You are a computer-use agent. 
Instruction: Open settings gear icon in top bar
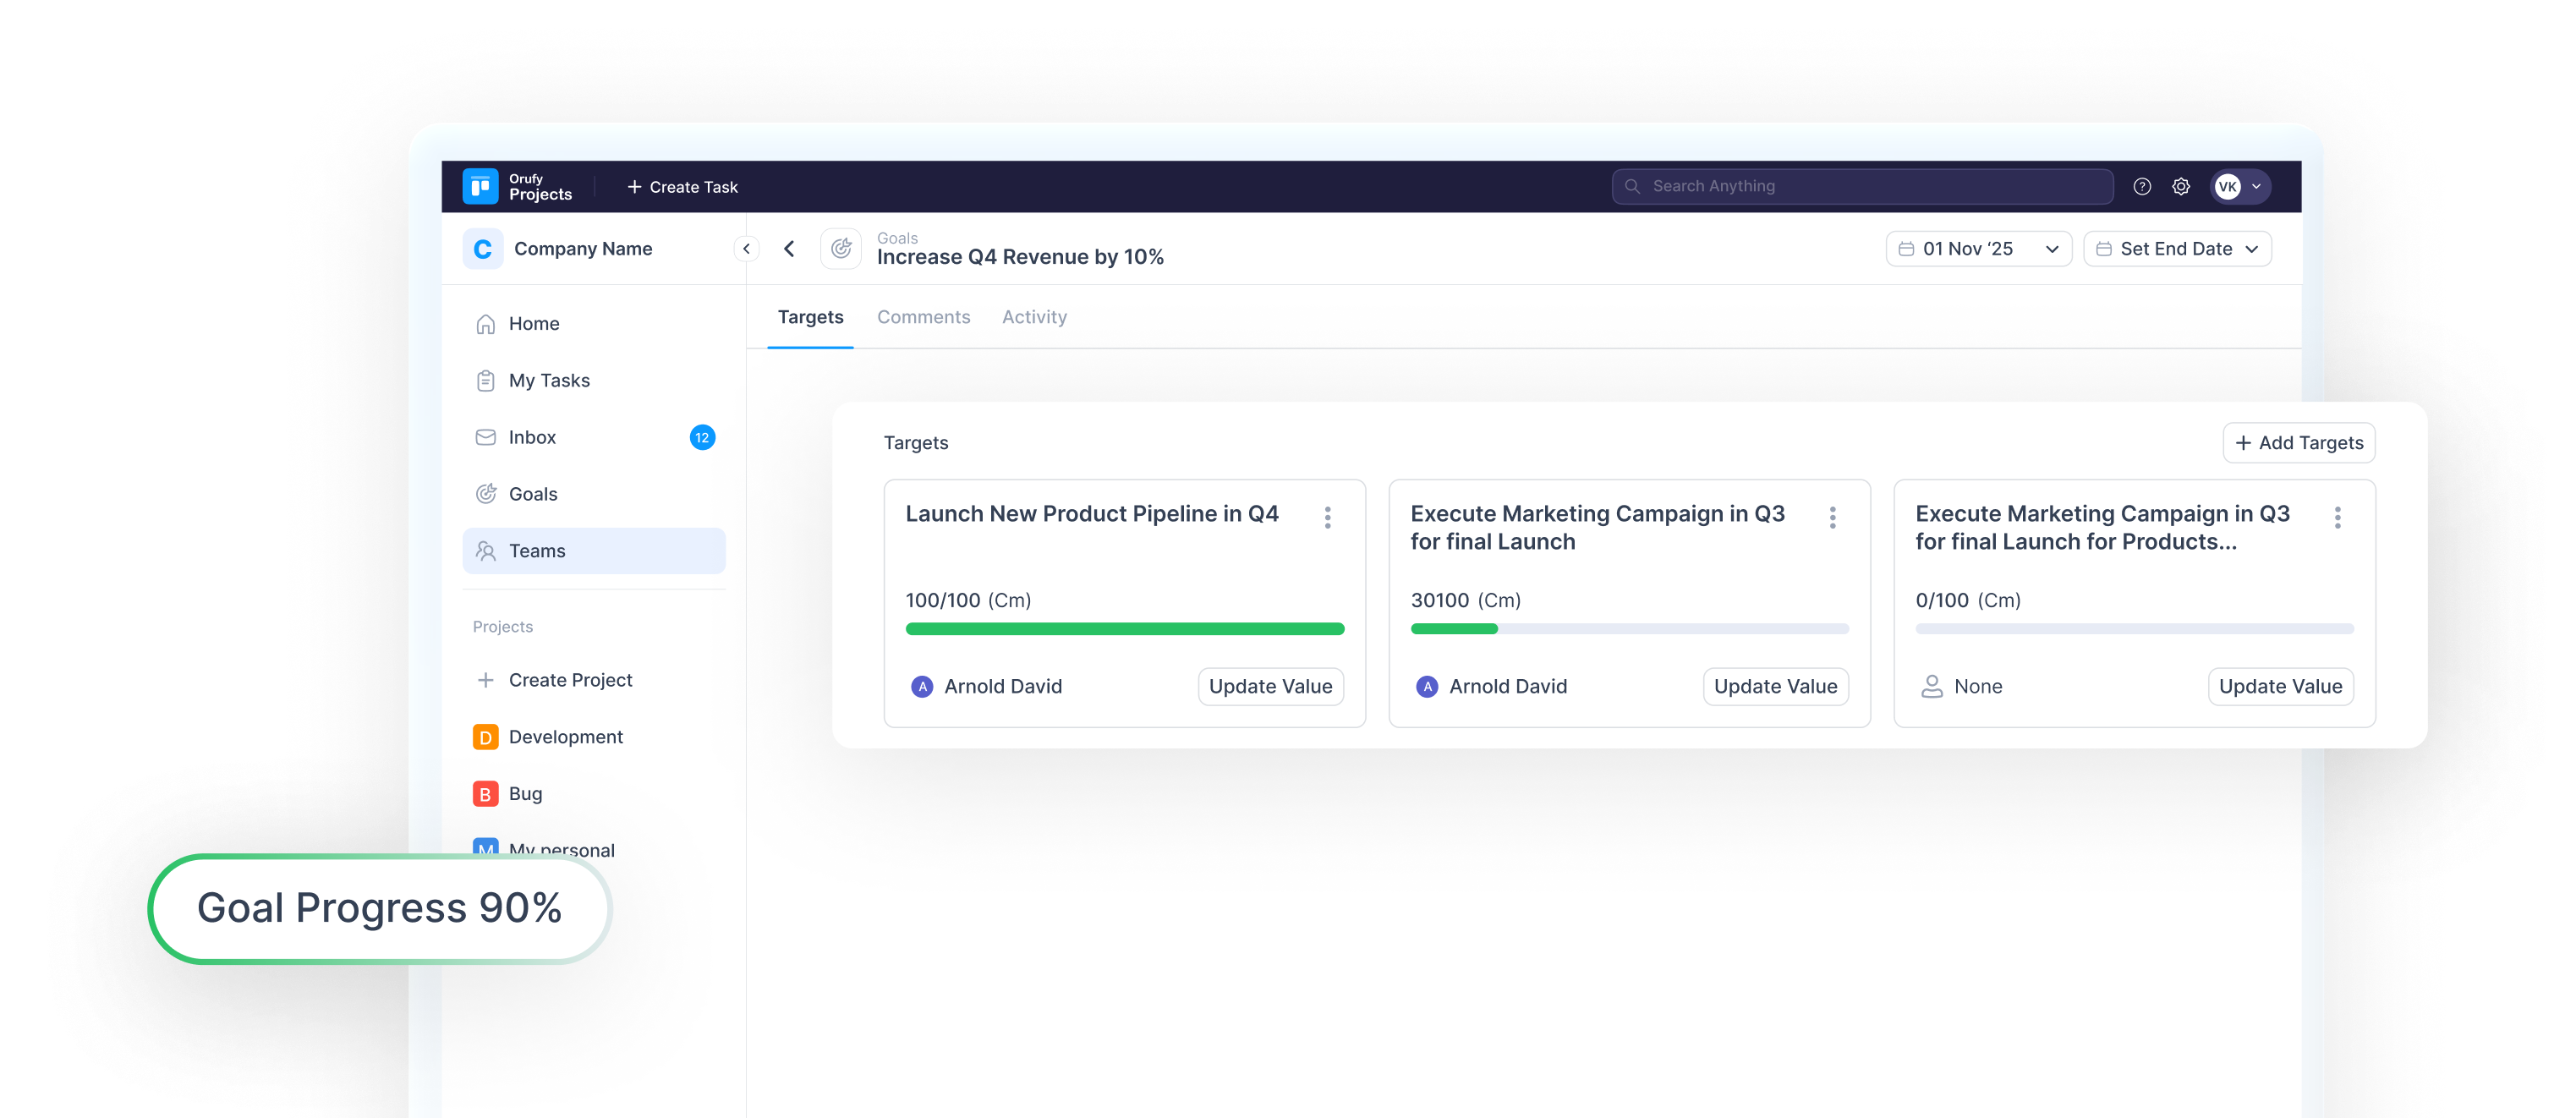click(2180, 186)
